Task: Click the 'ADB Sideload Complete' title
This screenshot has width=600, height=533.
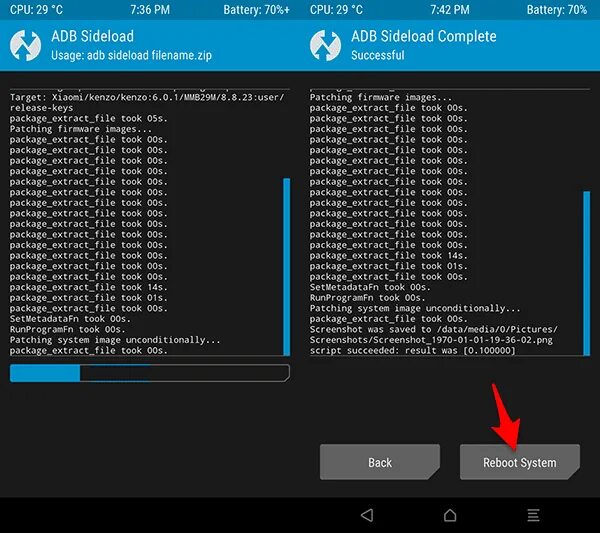Action: point(424,36)
